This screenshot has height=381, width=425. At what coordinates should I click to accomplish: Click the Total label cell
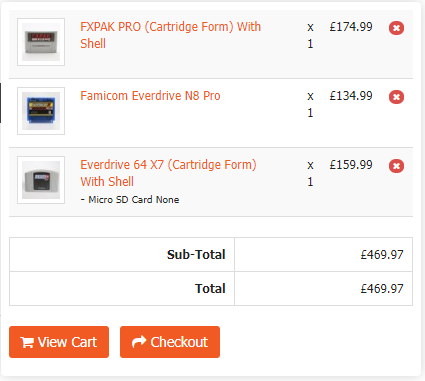pos(122,289)
